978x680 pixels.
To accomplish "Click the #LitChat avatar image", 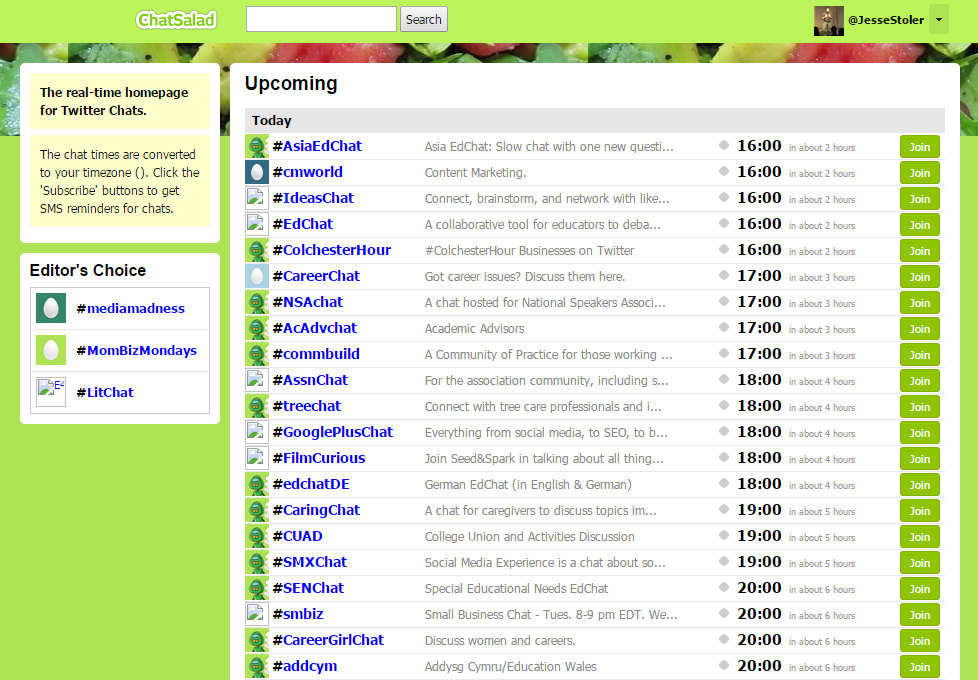I will click(x=51, y=392).
